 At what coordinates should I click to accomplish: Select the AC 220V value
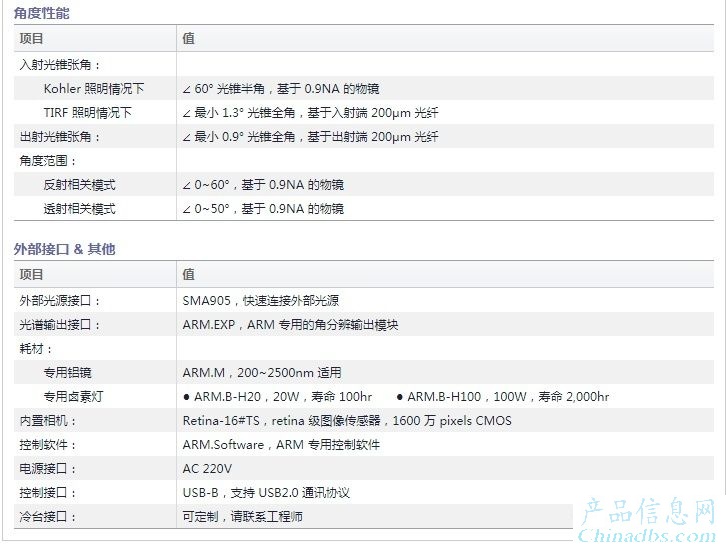[x=207, y=469]
